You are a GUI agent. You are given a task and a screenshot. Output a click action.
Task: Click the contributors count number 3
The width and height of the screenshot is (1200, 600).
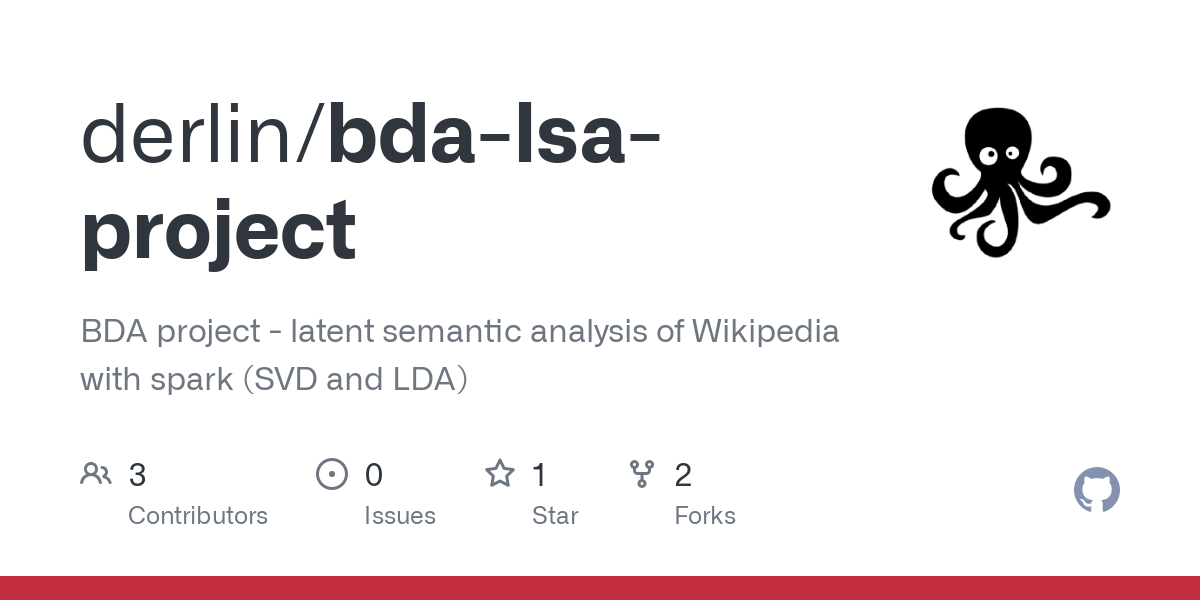pos(138,475)
